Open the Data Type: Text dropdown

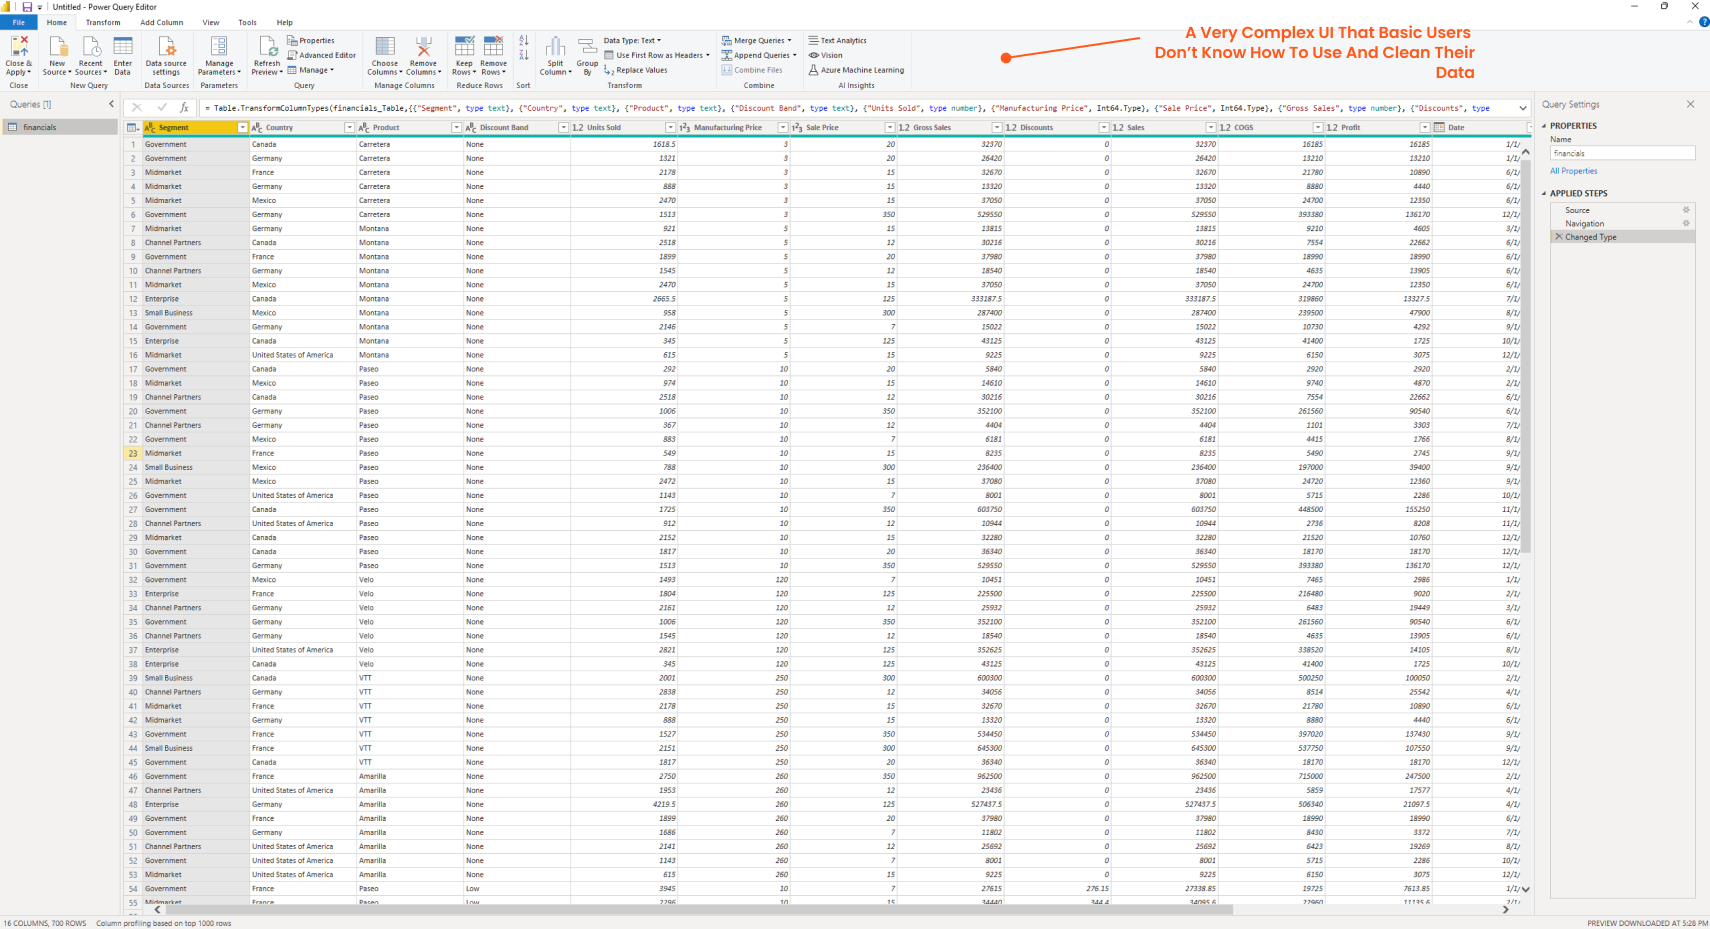pyautogui.click(x=632, y=41)
